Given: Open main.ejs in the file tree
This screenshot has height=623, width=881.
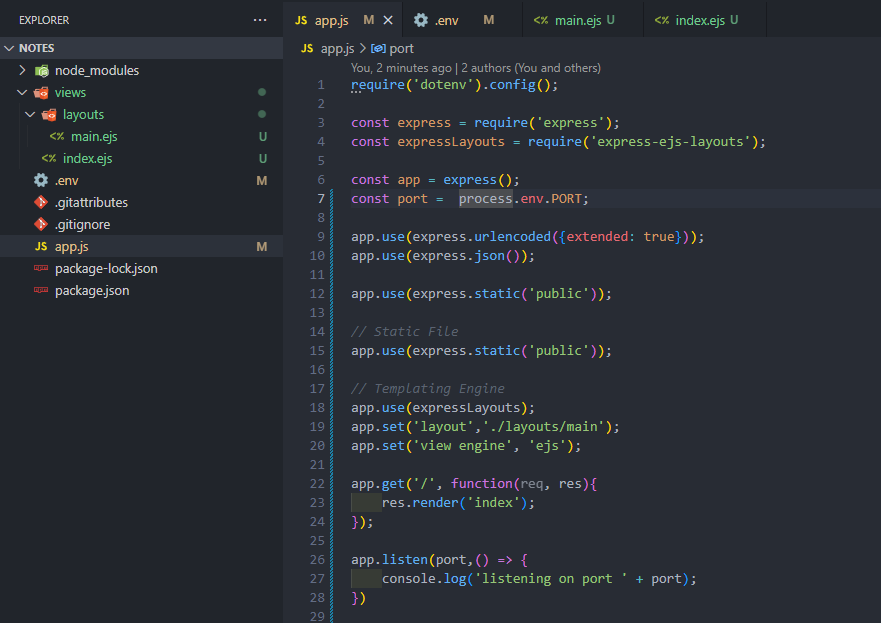Looking at the screenshot, I should 94,137.
